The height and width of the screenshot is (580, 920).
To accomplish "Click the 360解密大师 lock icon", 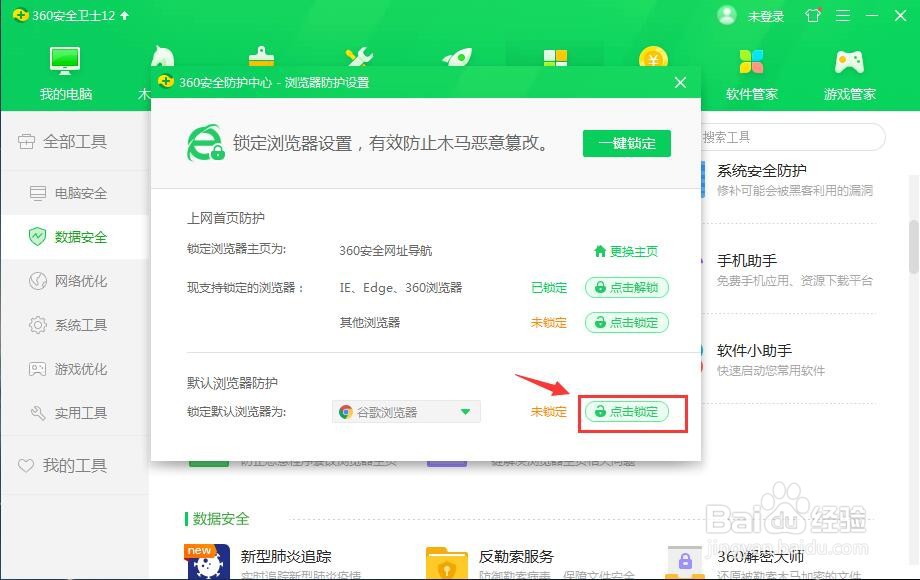I will [x=685, y=563].
